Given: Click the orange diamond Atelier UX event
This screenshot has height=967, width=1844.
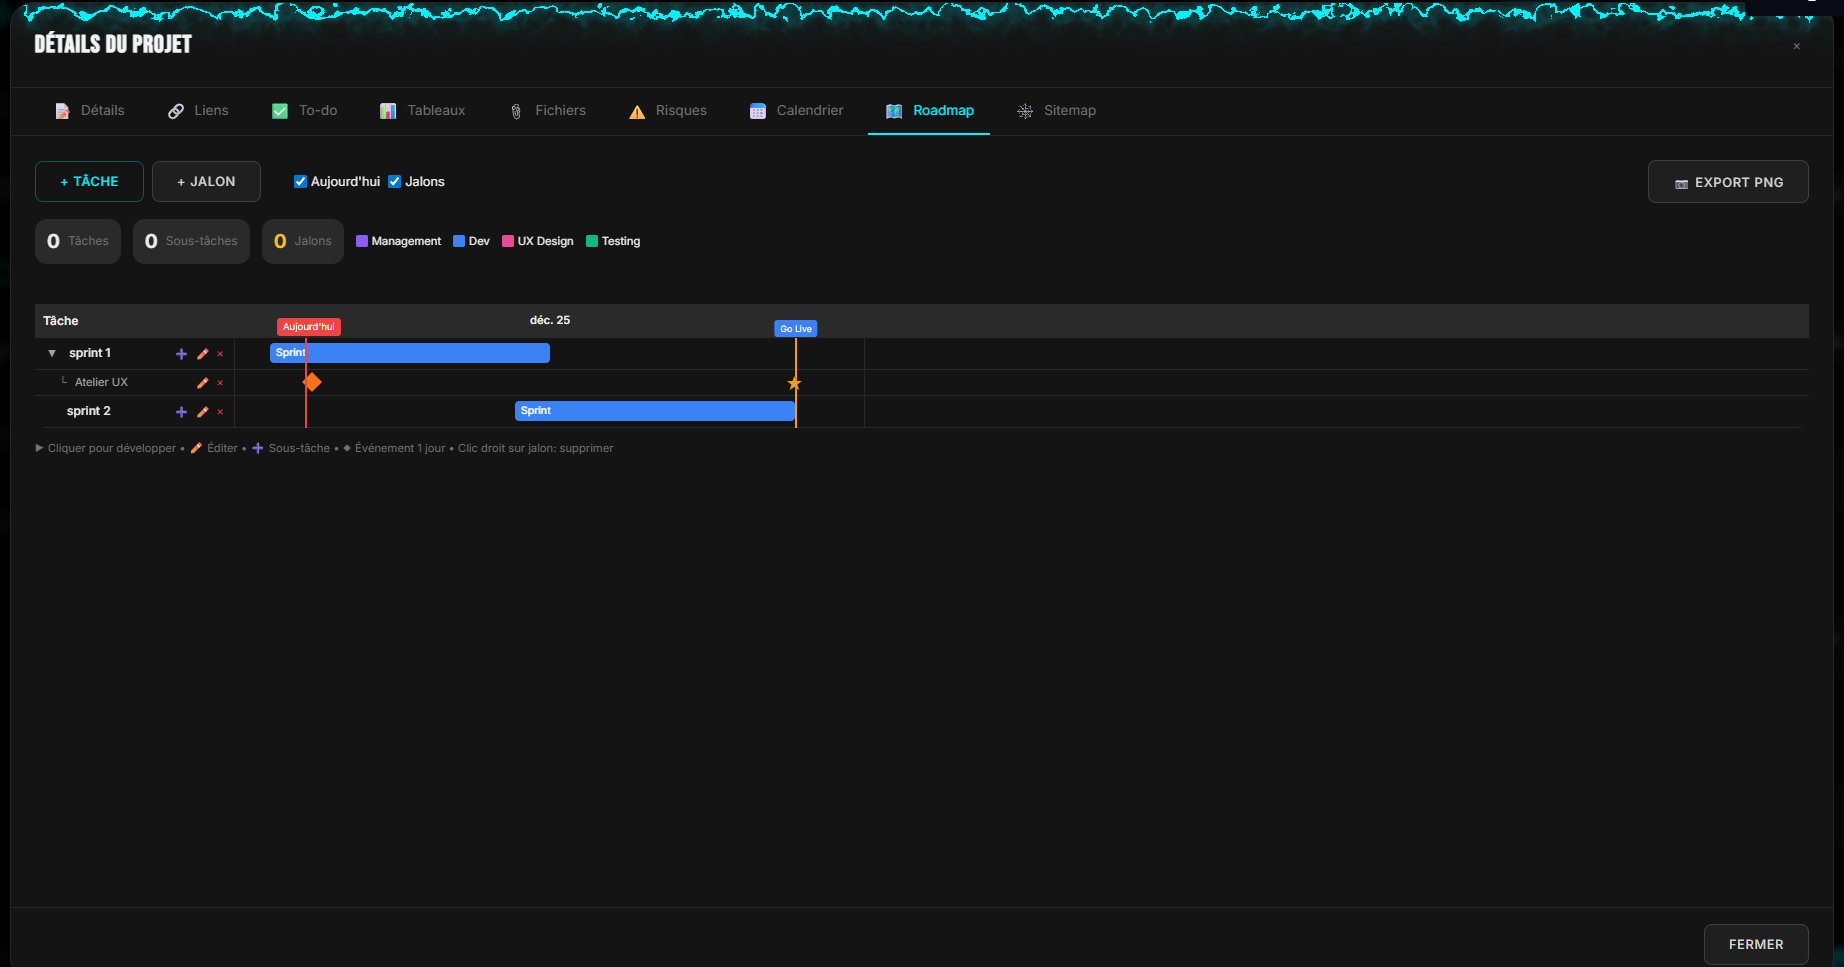Looking at the screenshot, I should 312,382.
